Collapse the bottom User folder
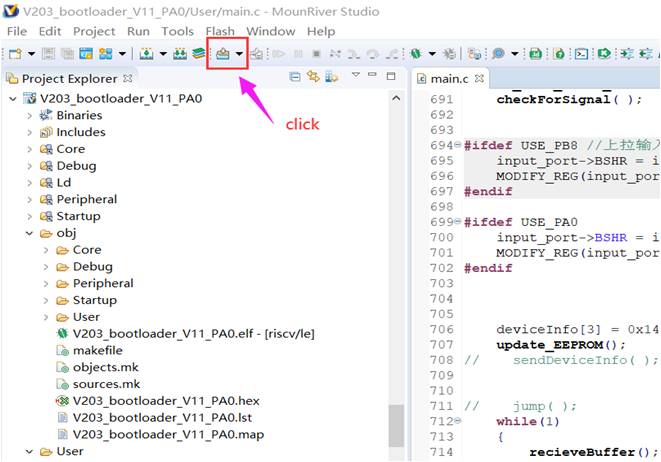 [30, 451]
